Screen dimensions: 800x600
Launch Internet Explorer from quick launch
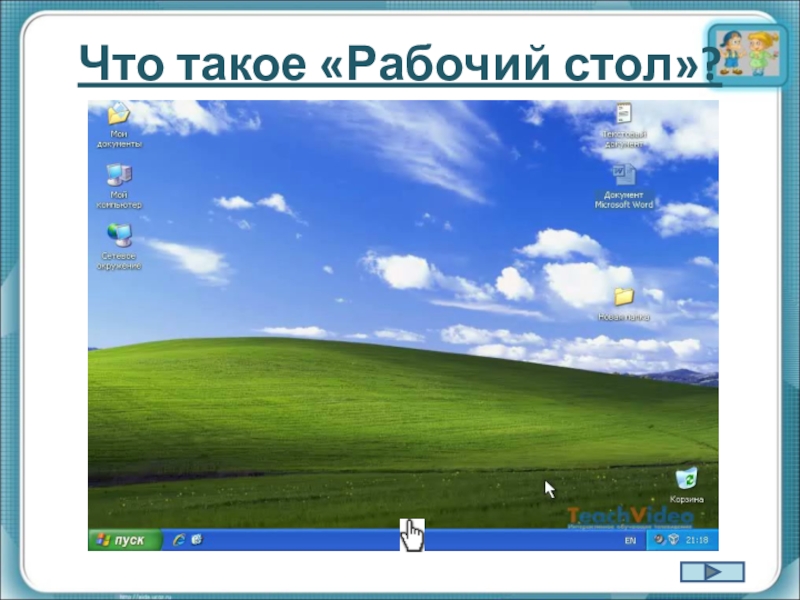179,540
